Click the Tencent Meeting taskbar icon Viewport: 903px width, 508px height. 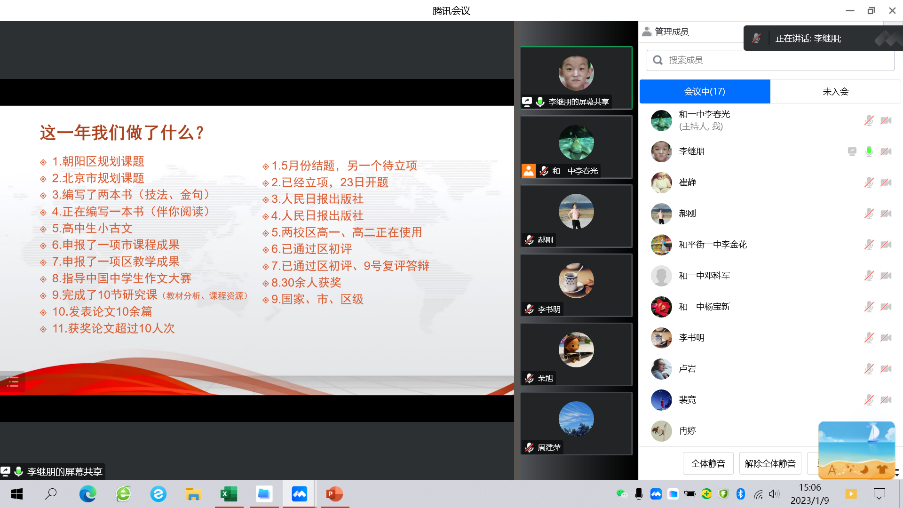coord(298,494)
